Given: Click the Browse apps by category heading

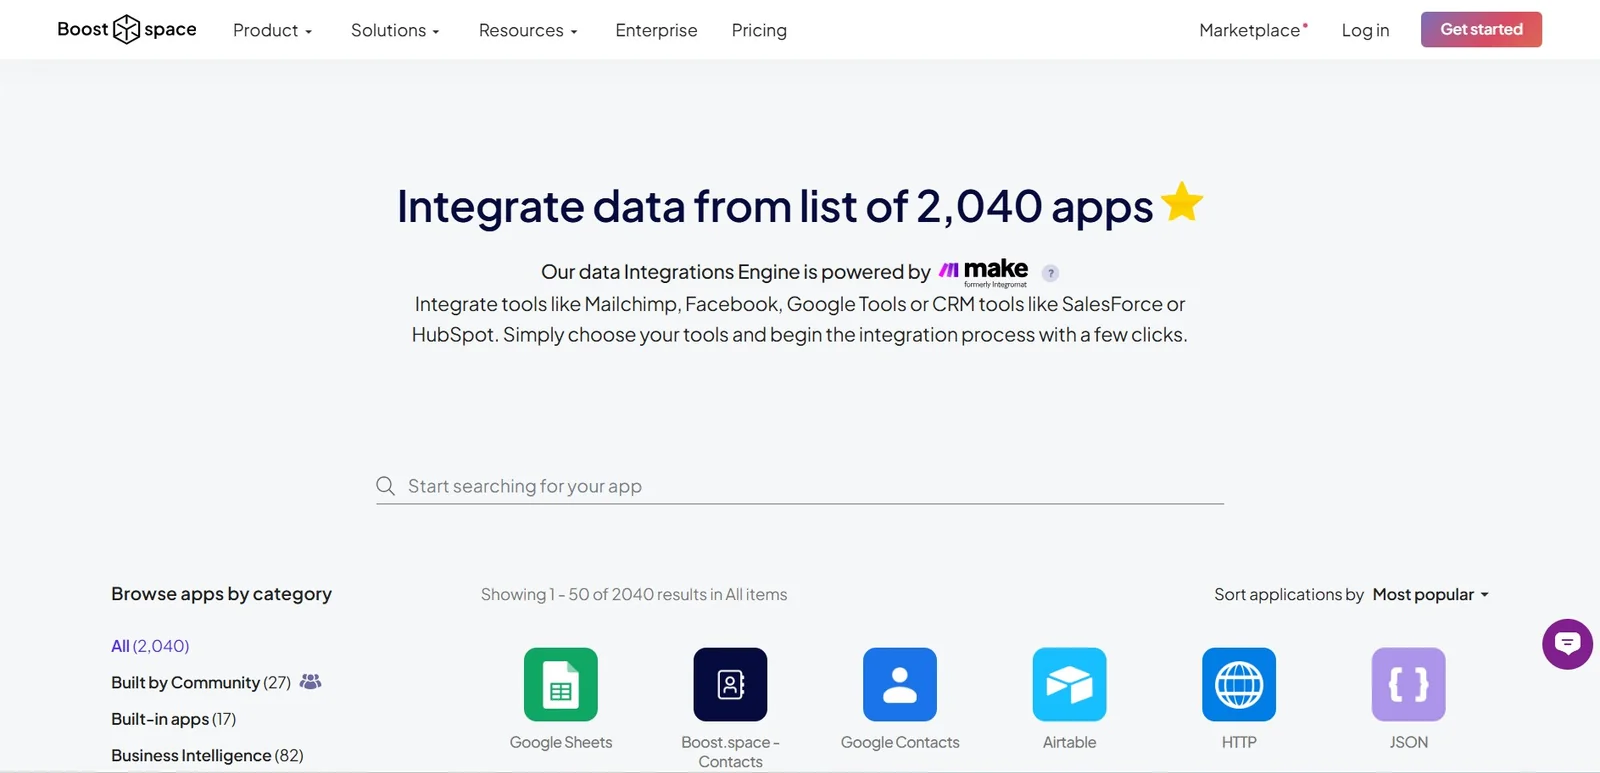Looking at the screenshot, I should (x=222, y=594).
